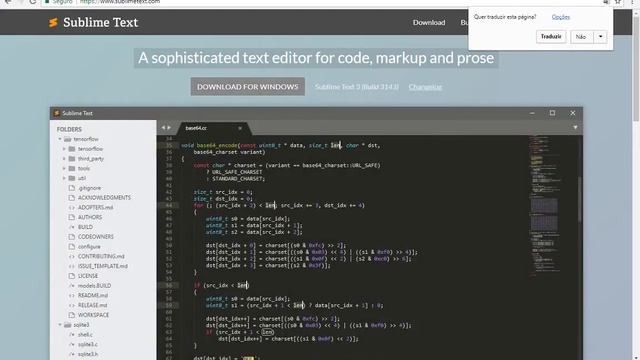Screen dimensions: 640x360
Task: Click the sqlite3 folder icon
Action: 68,325
